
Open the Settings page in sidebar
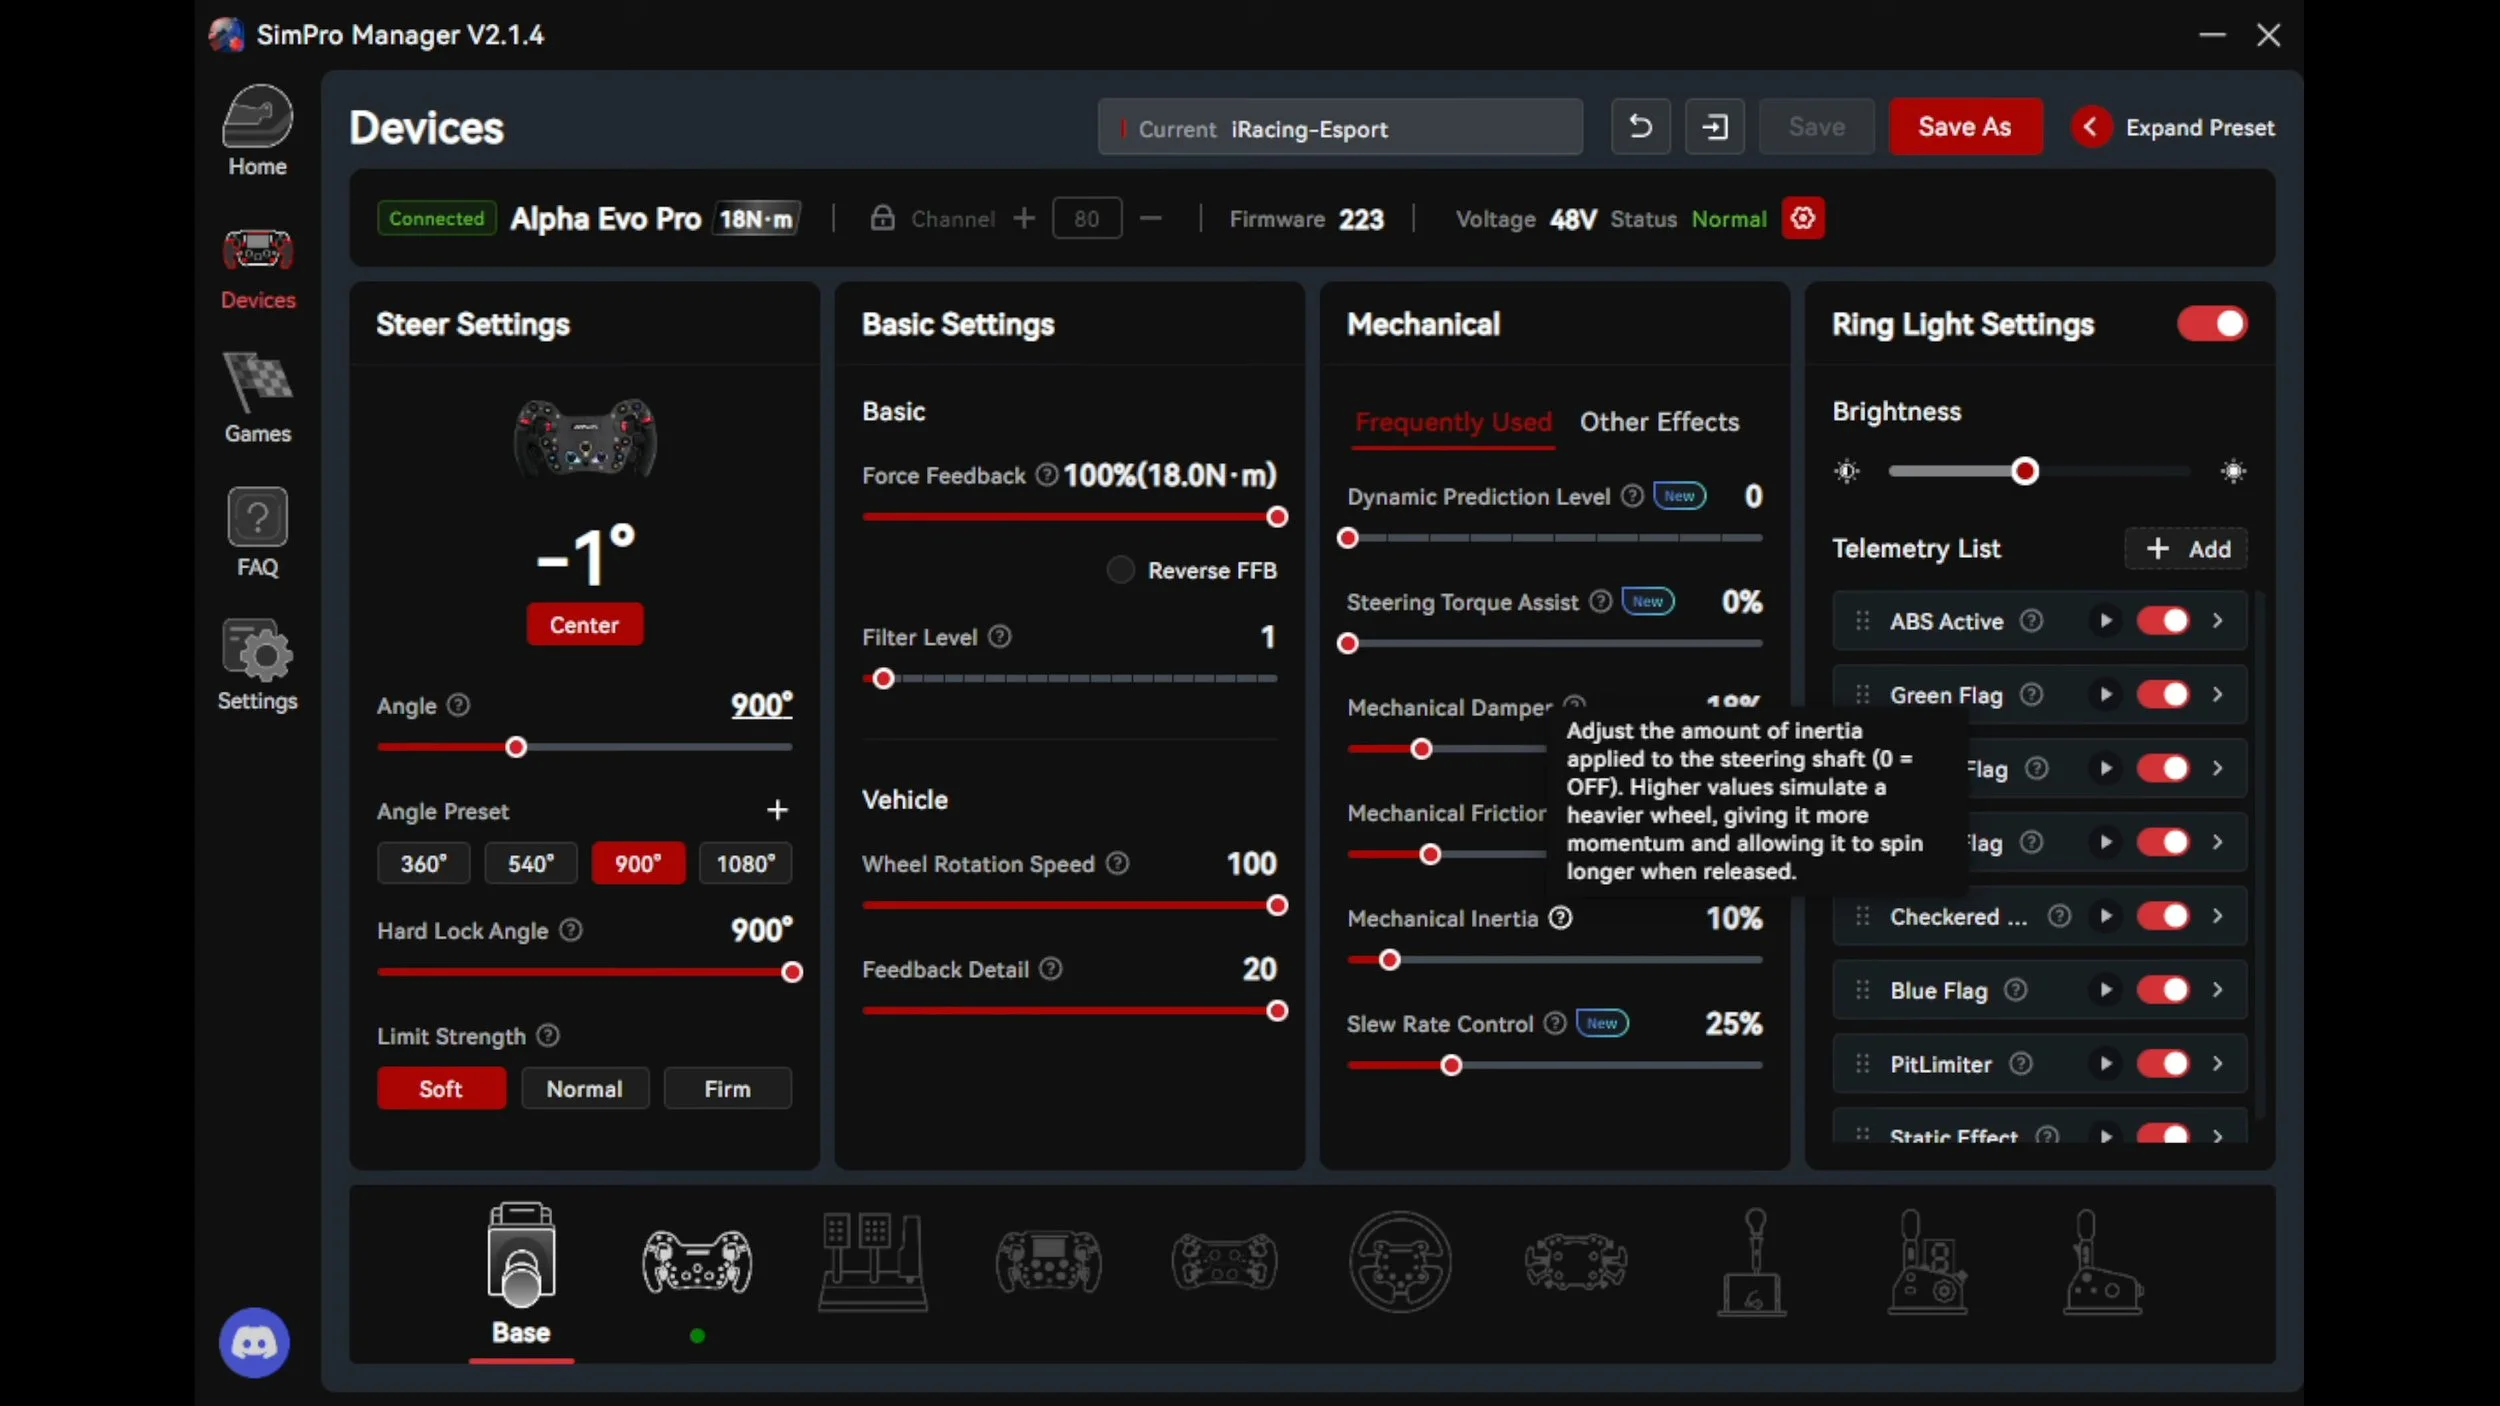[257, 665]
